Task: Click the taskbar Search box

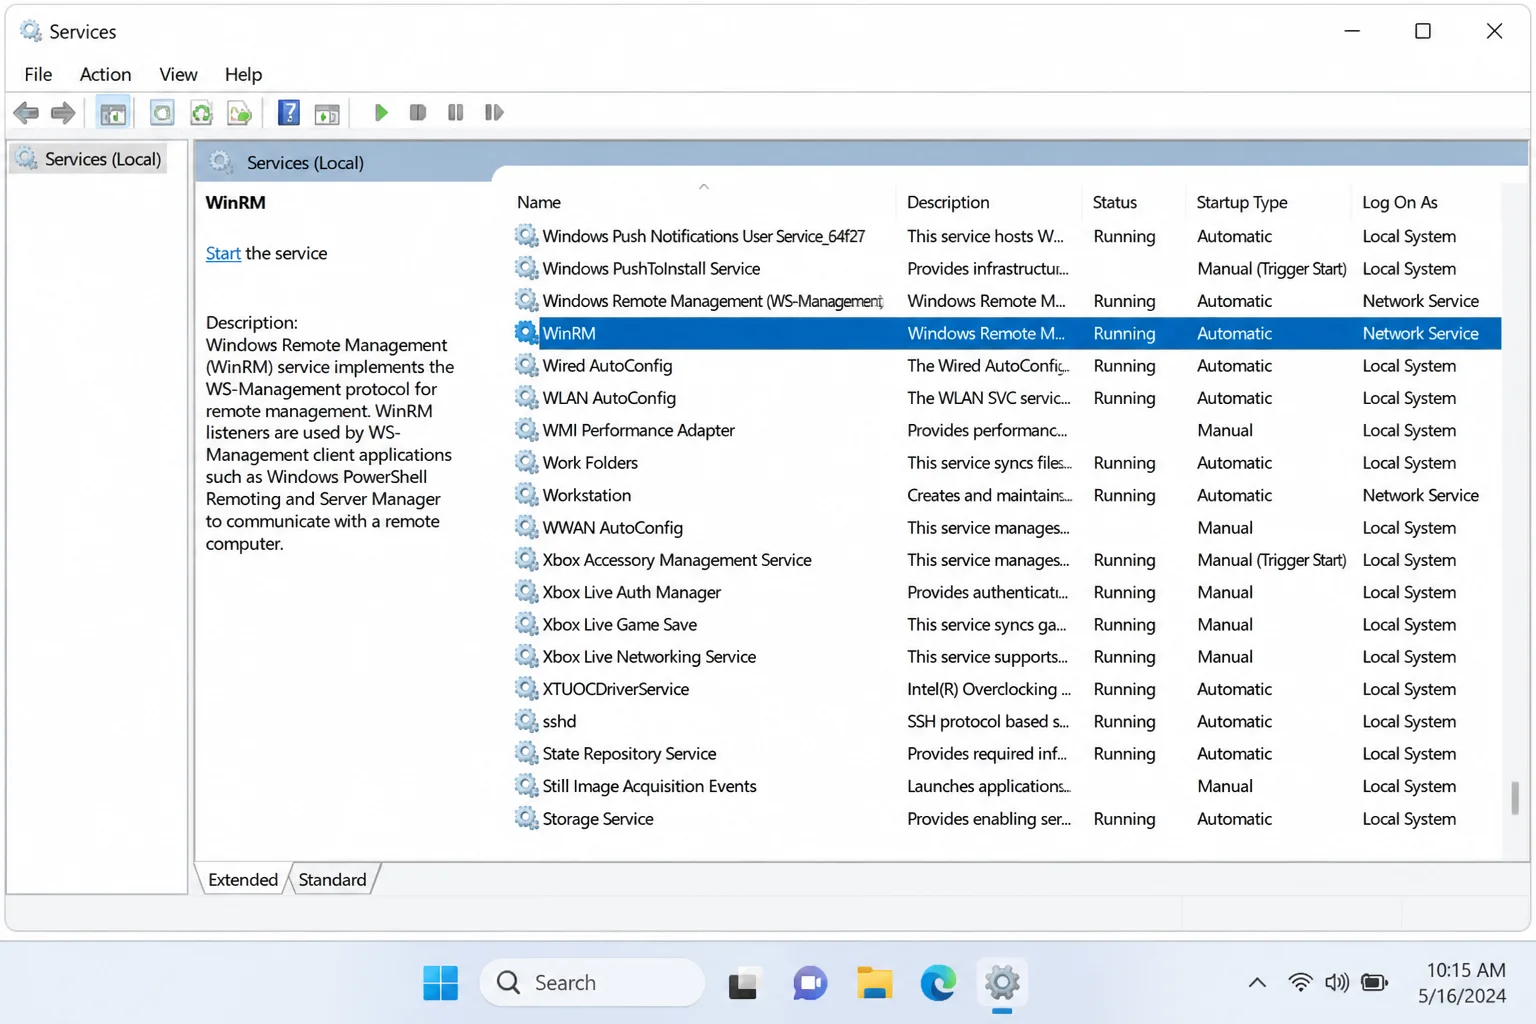Action: pyautogui.click(x=592, y=983)
